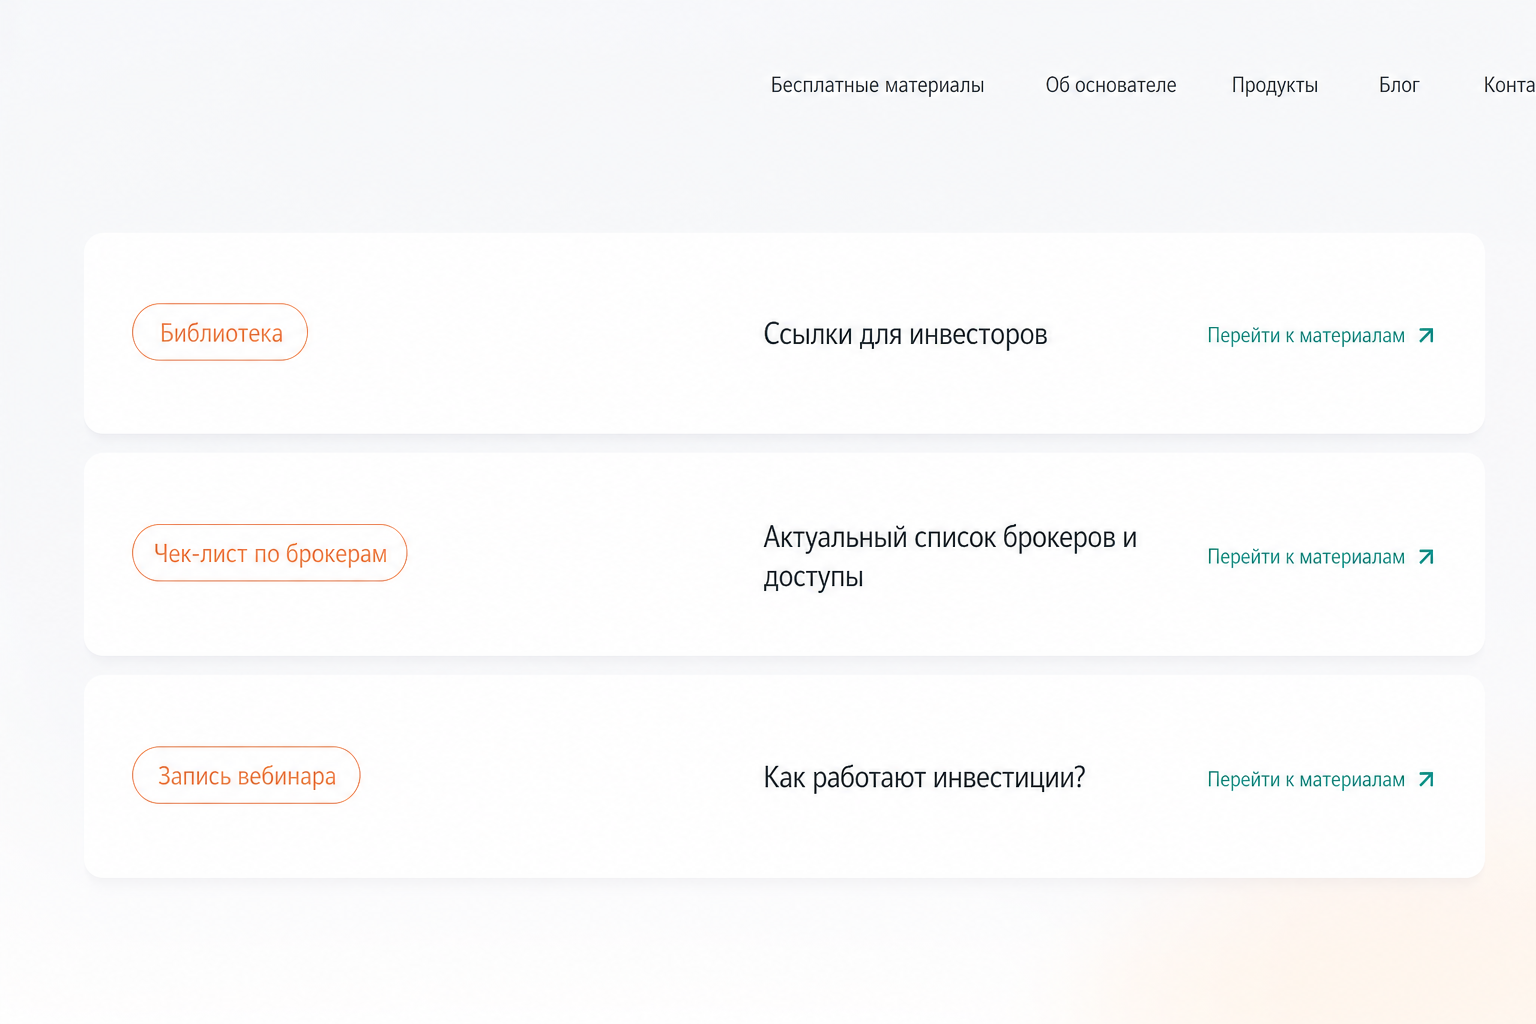Image resolution: width=1536 pixels, height=1024 pixels.
Task: Click the Библиотека tag button
Action: [x=220, y=332]
